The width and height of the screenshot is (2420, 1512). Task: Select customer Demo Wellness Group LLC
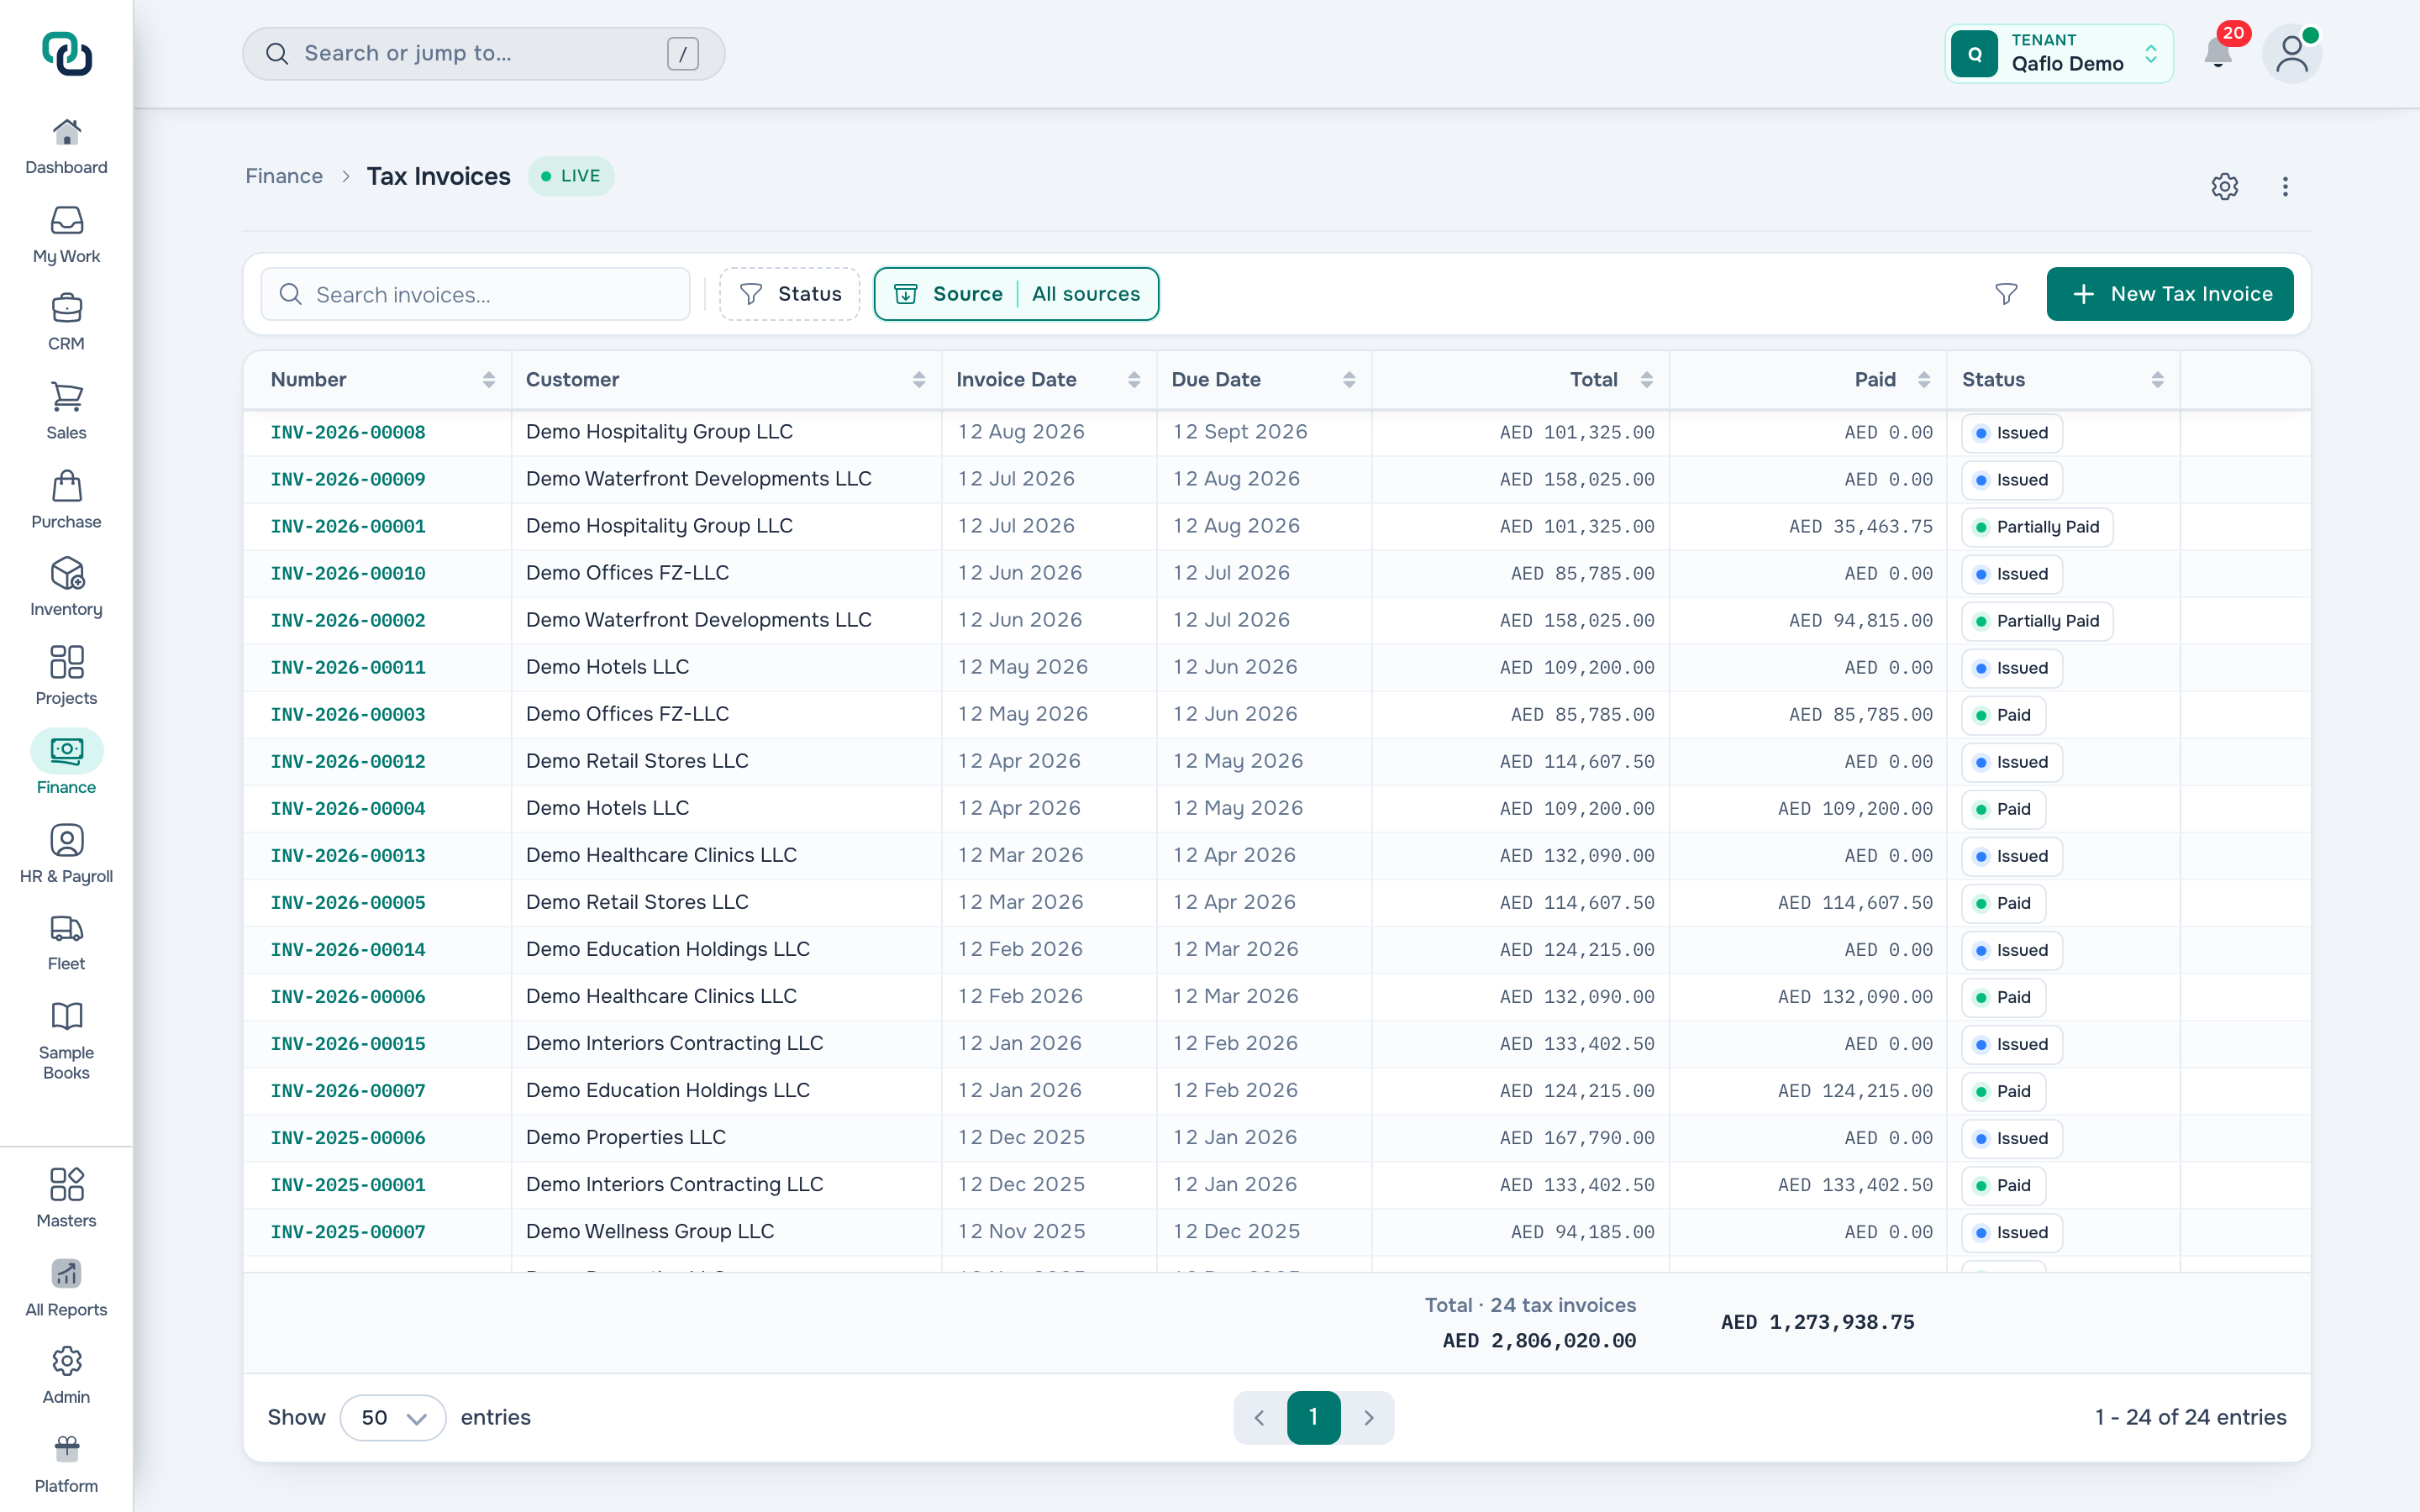[x=650, y=1231]
